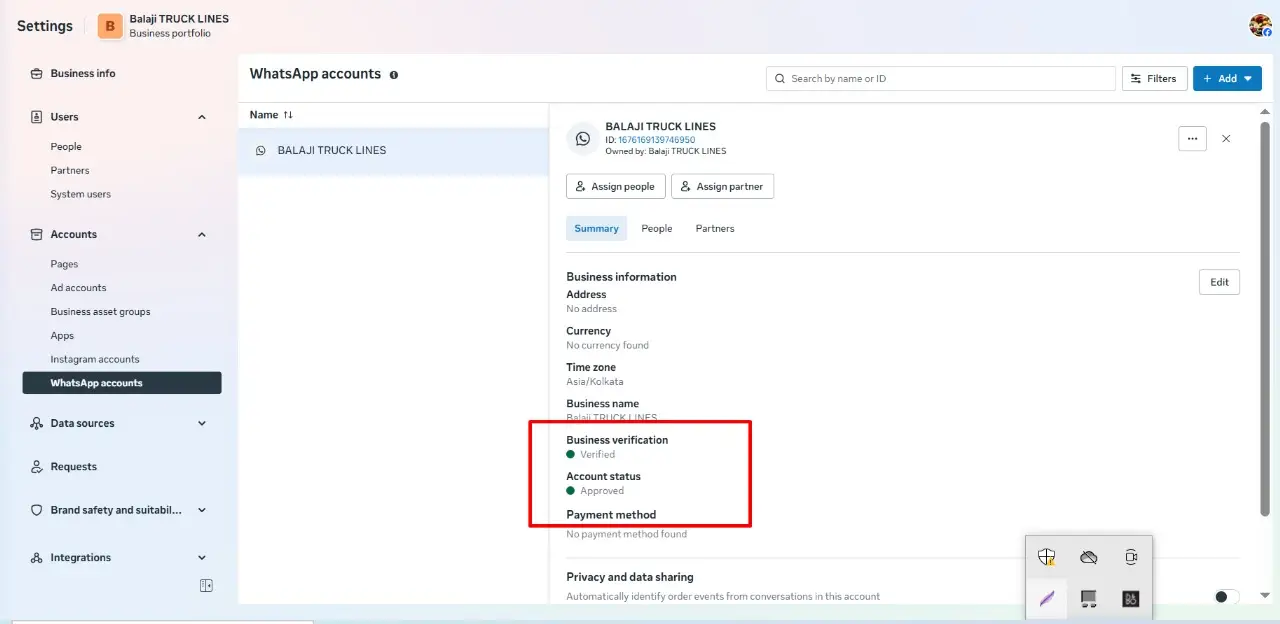Expand the Data sources section

[202, 424]
